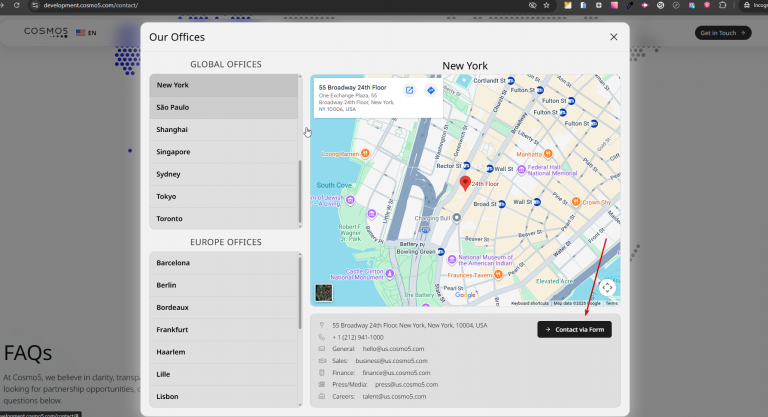Viewport: 768px width, 417px height.
Task: Choose Barcelona from Europe offices
Action: tap(223, 263)
